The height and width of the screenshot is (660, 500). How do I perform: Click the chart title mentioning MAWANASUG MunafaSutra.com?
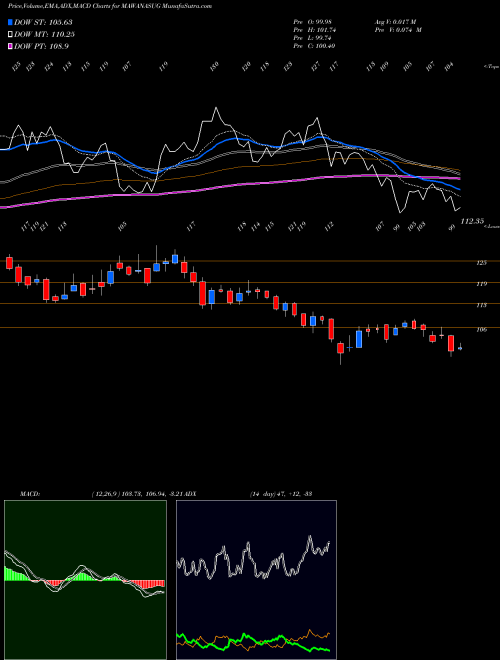pyautogui.click(x=110, y=6)
